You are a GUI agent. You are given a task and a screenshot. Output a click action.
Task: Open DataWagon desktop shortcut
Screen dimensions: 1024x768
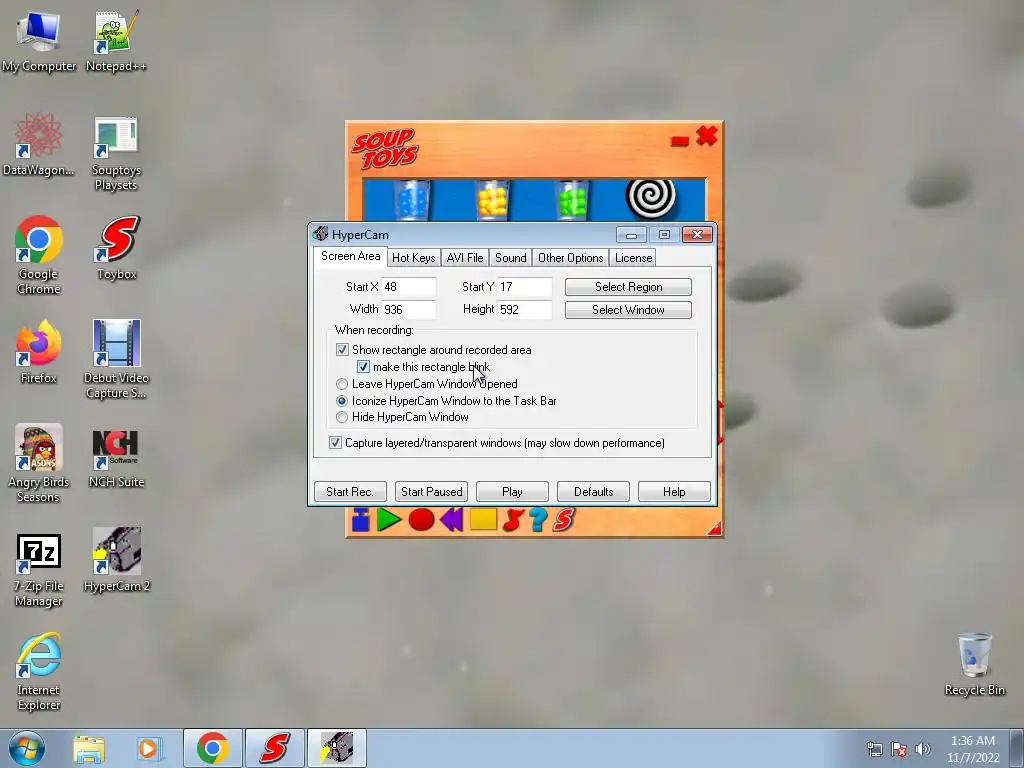coord(39,145)
